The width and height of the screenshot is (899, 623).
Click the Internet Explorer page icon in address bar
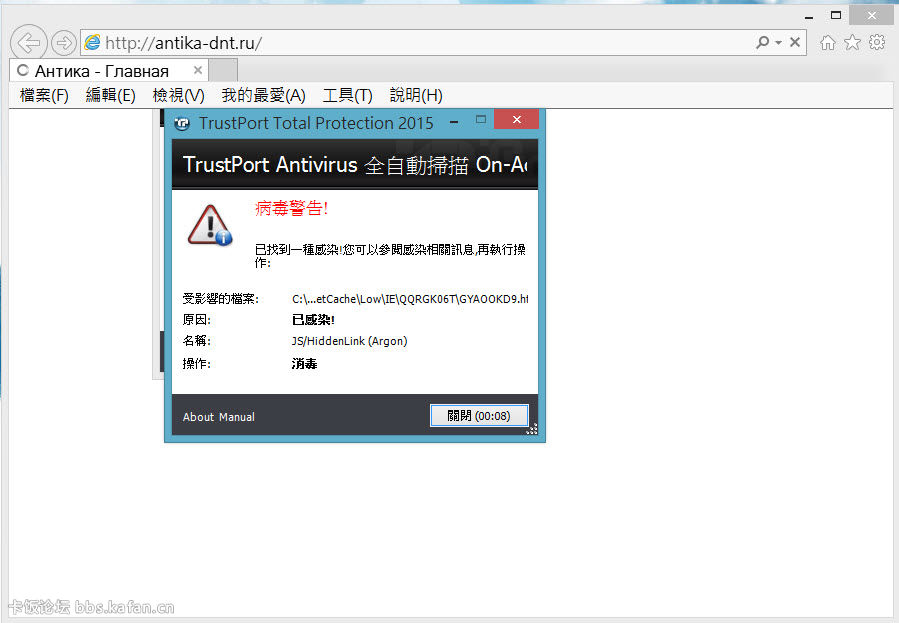pos(92,42)
